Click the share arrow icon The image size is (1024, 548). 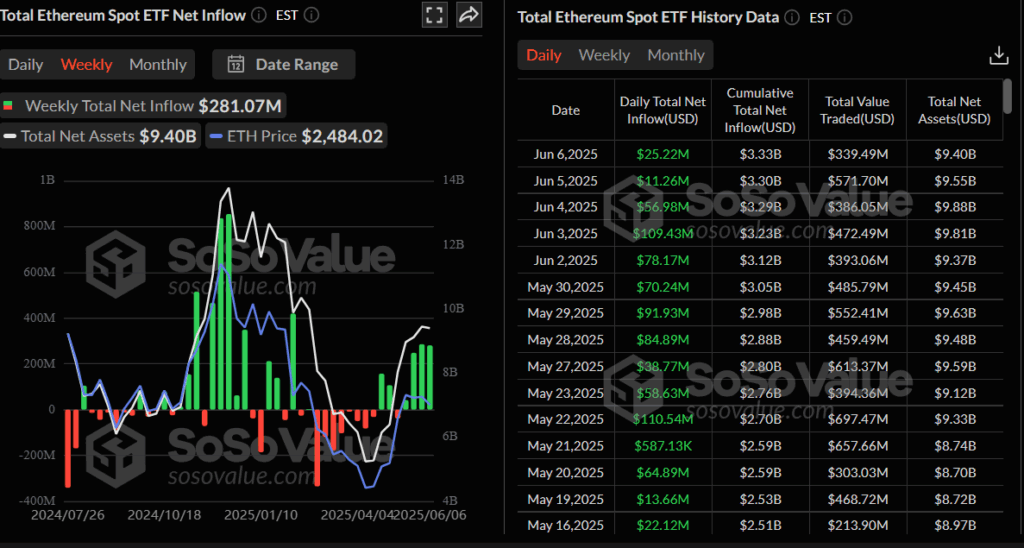(468, 15)
